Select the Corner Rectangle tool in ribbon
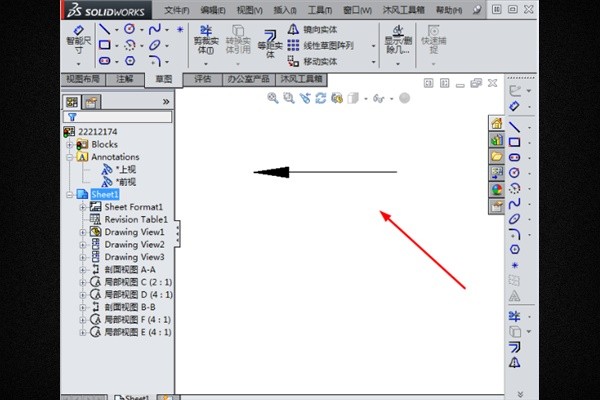Screen dimensions: 600x400 (104, 45)
